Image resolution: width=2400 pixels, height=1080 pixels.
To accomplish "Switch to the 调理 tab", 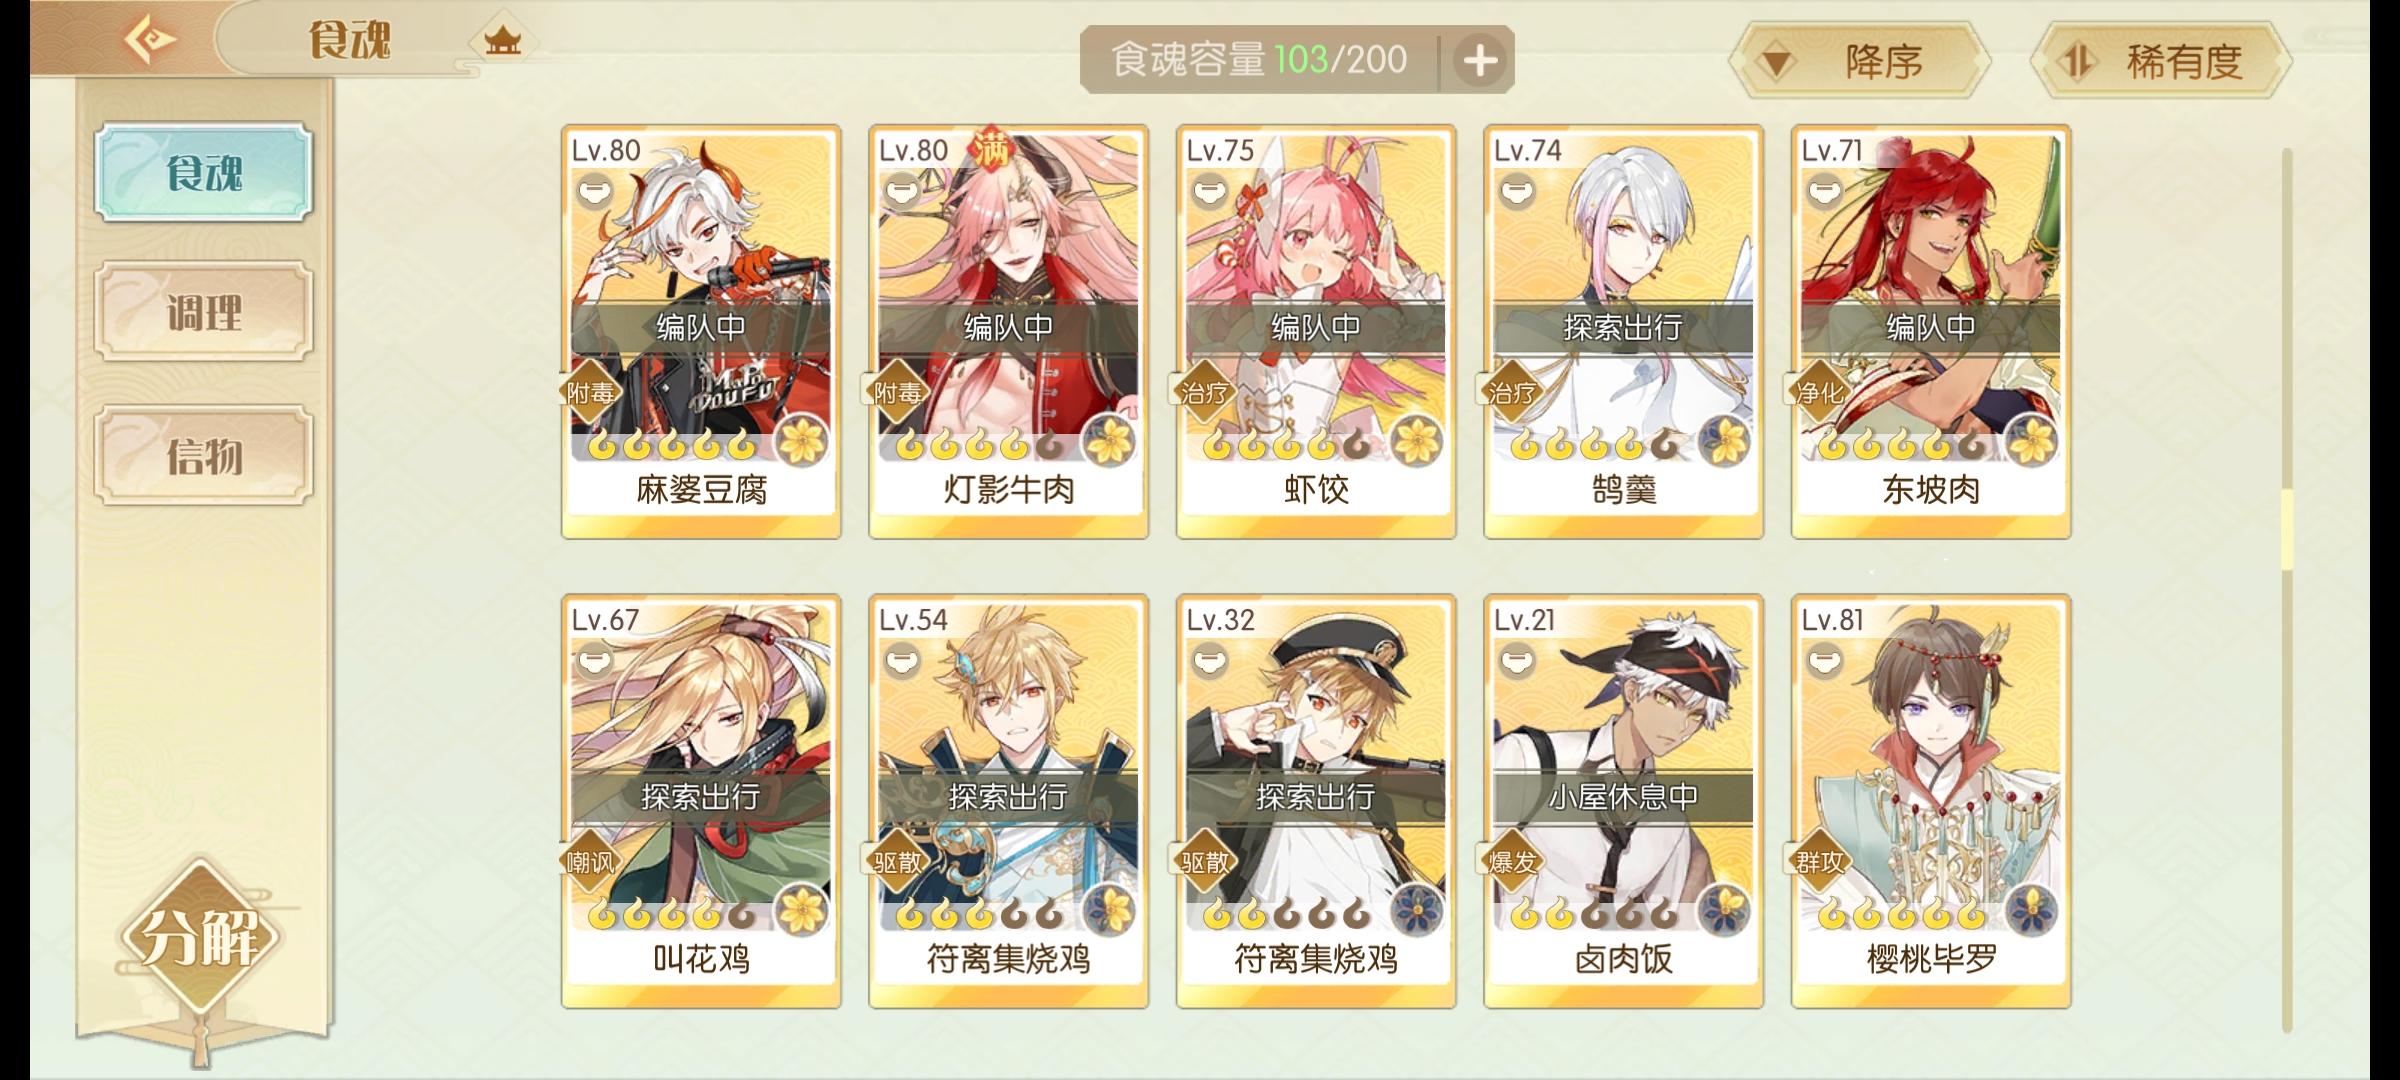I will pos(204,313).
